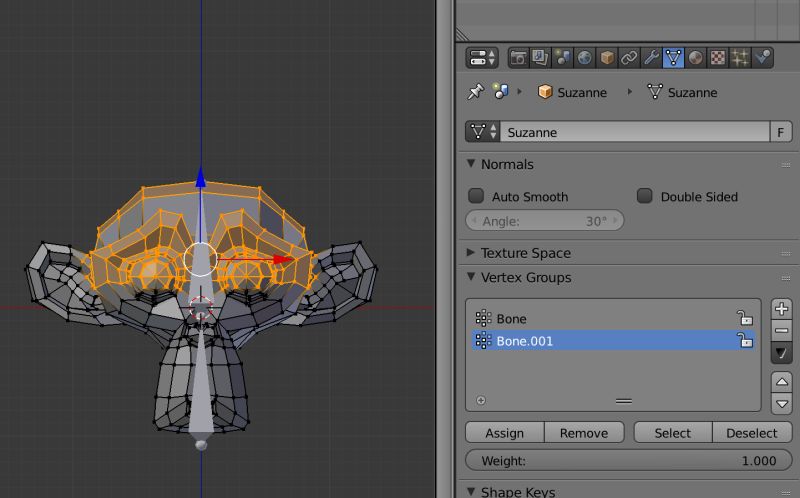Click the Vertex Groups panel drag grip
The width and height of the screenshot is (800, 498).
click(x=786, y=278)
